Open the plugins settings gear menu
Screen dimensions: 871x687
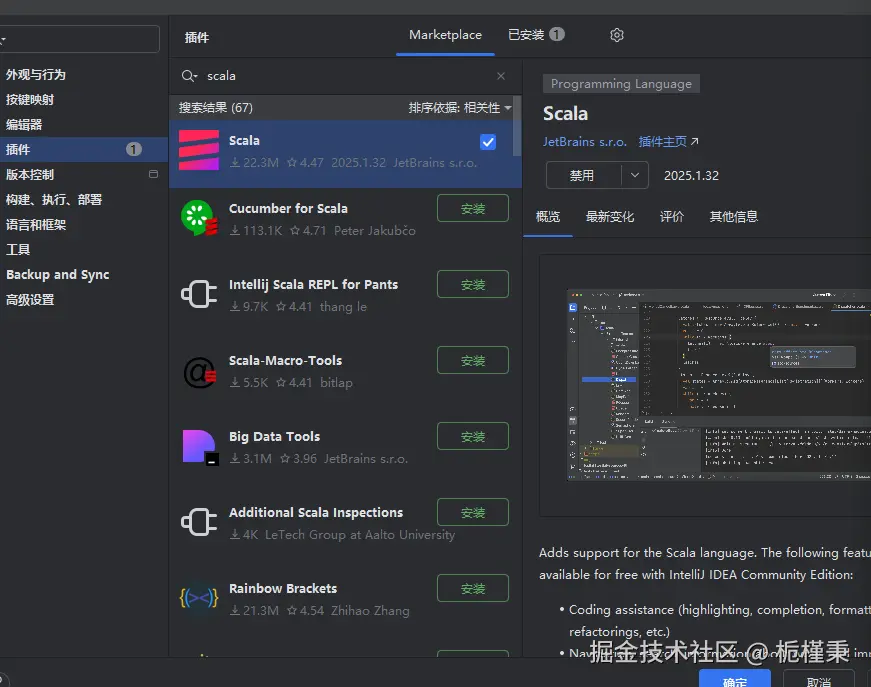click(x=616, y=35)
